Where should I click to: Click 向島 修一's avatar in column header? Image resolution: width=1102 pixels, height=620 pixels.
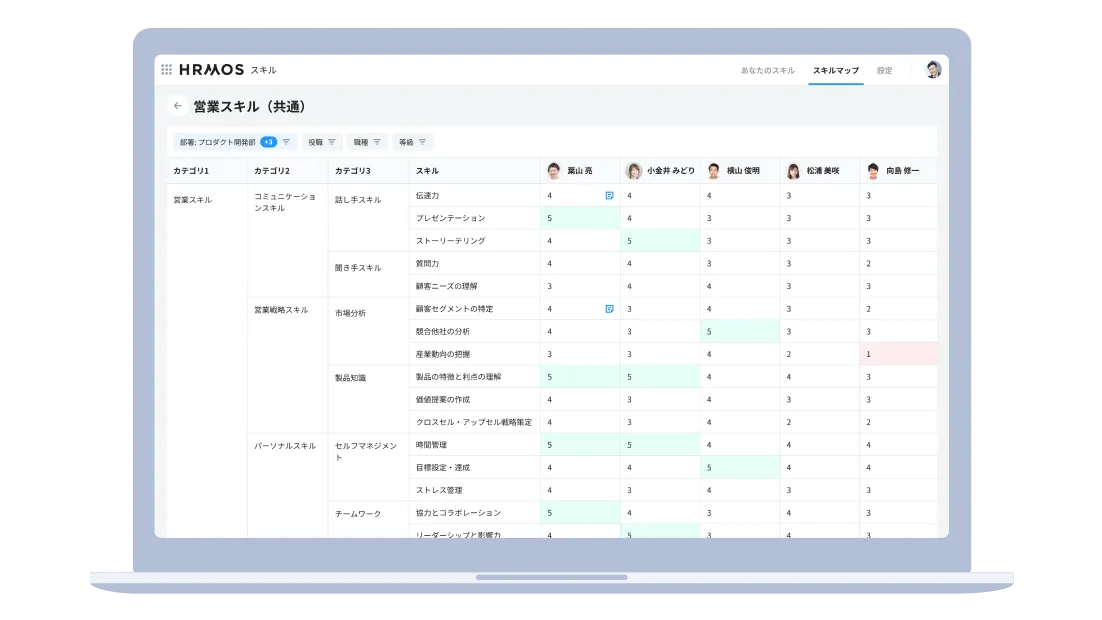(873, 171)
